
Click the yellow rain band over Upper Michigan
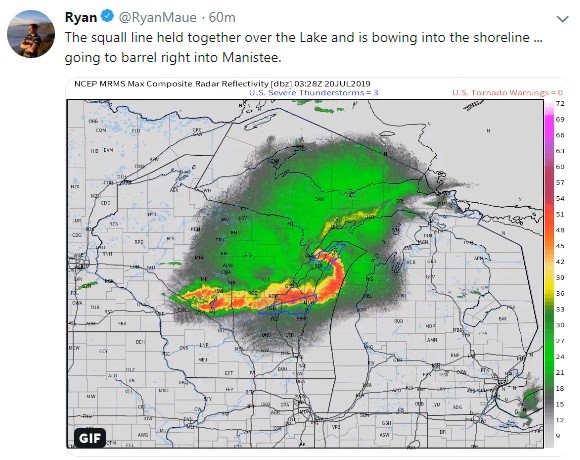pyautogui.click(x=350, y=220)
